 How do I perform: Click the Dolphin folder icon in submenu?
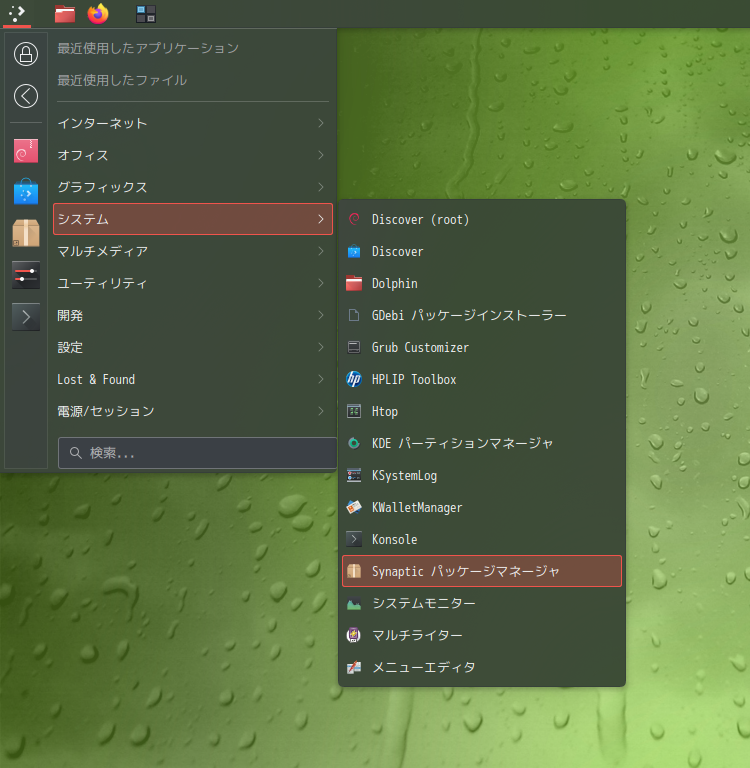click(x=354, y=283)
